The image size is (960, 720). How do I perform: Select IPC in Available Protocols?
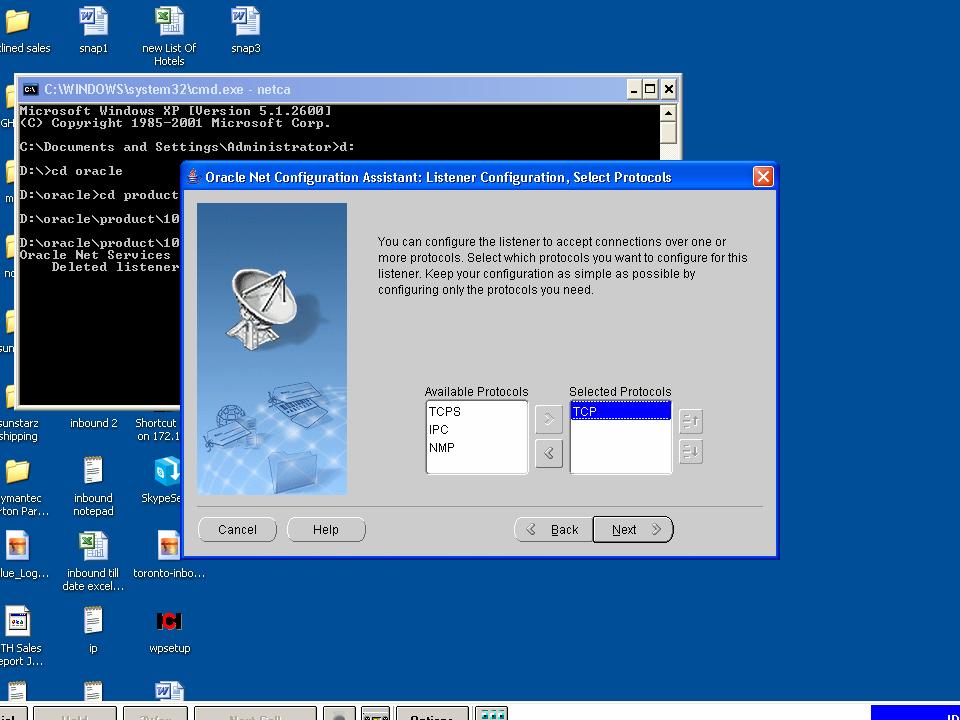(476, 430)
